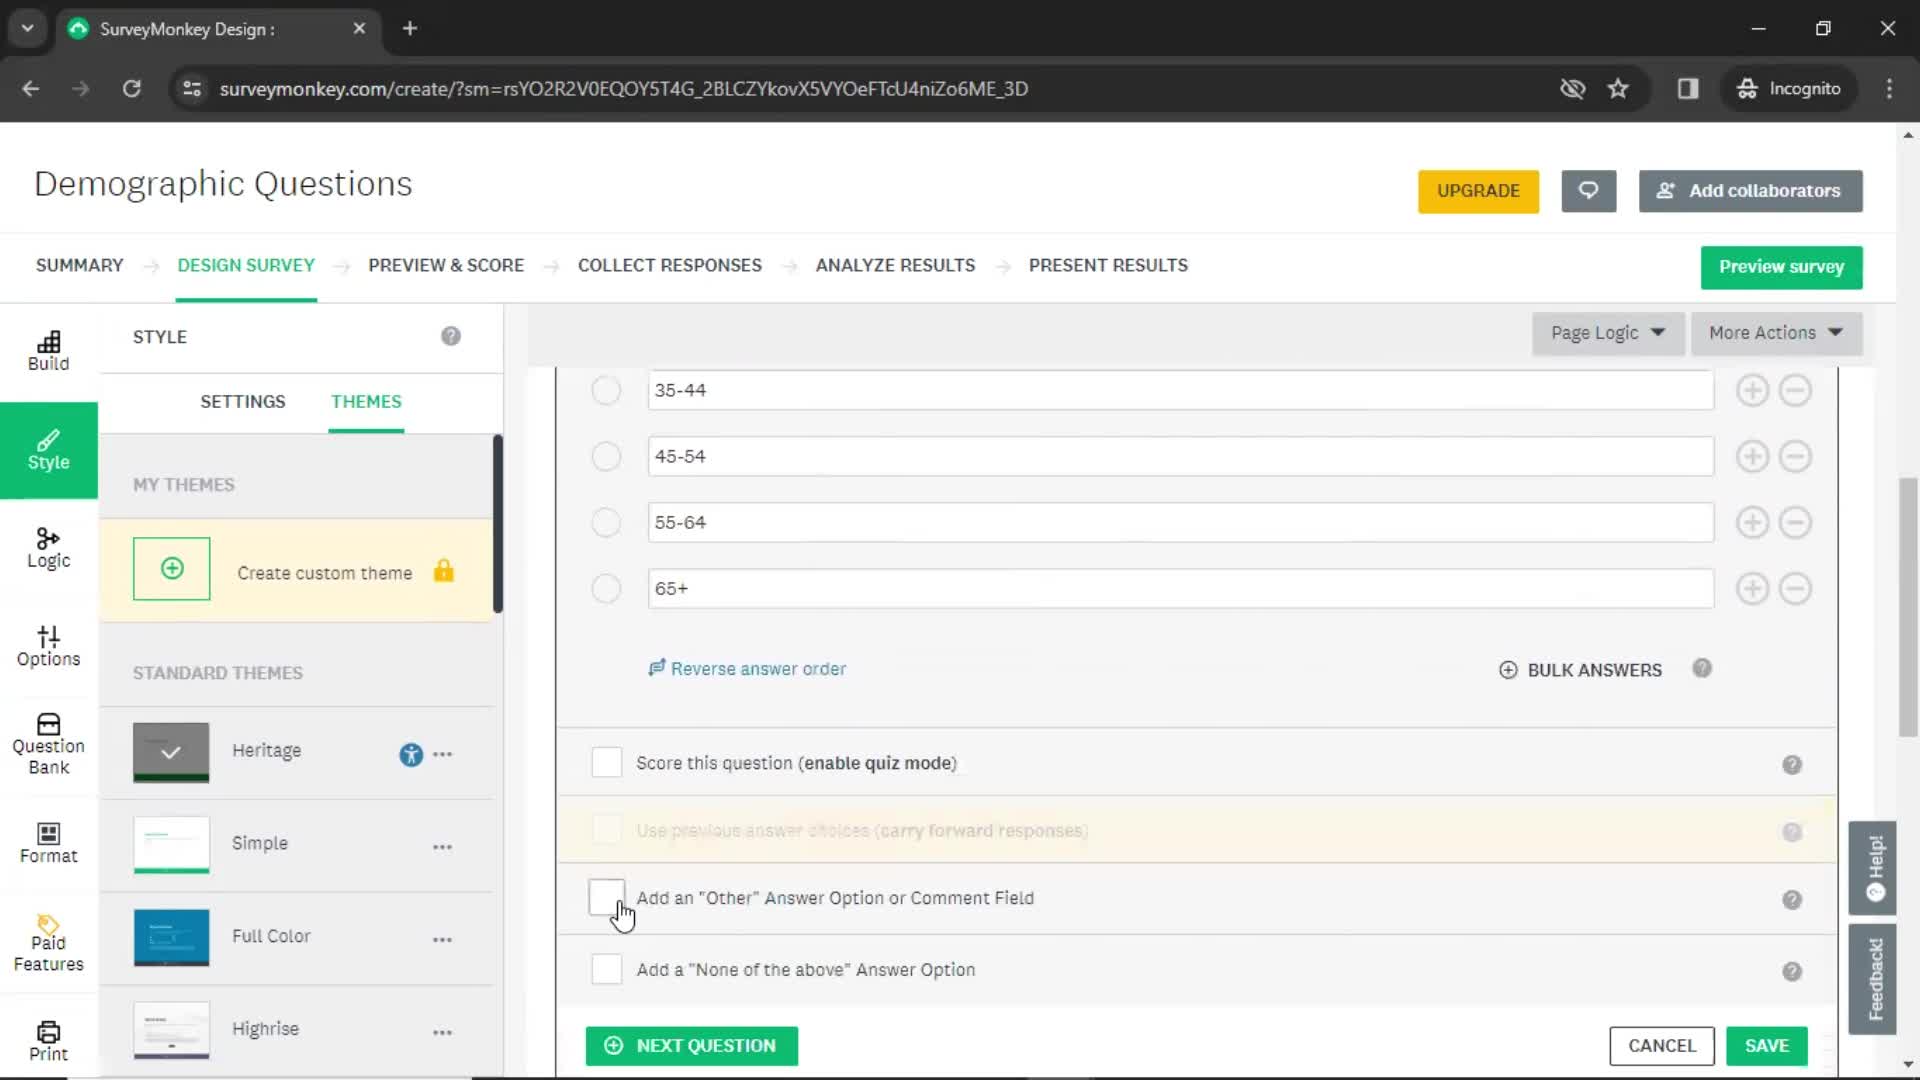Viewport: 1920px width, 1080px height.
Task: Select the Simple theme thumbnail
Action: 171,845
